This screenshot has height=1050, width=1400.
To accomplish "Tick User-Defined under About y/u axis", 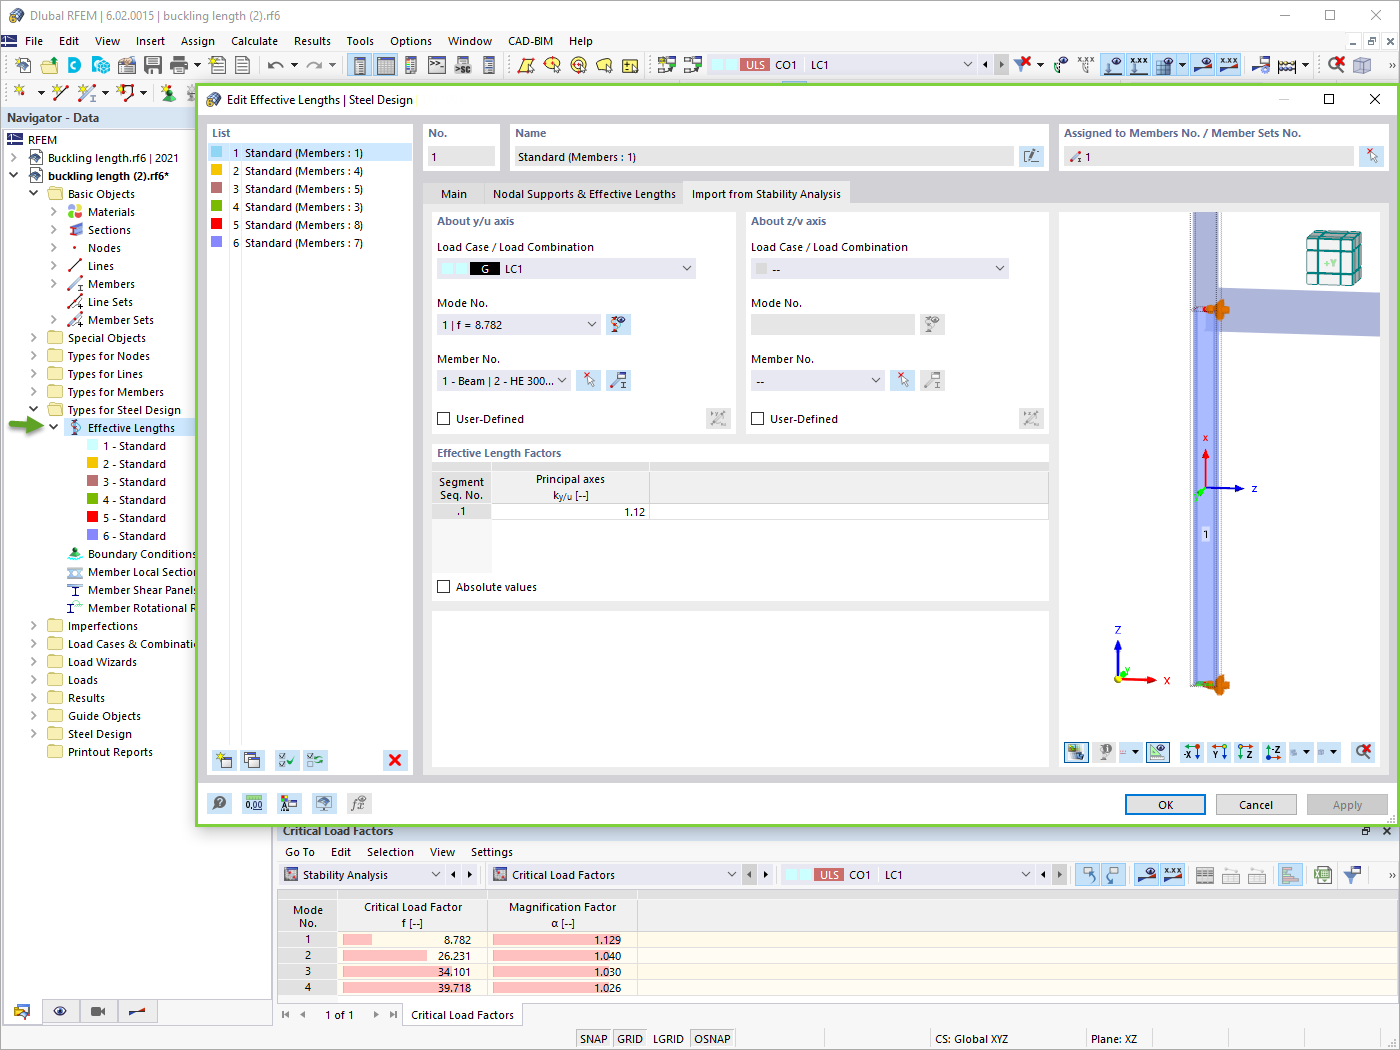I will [444, 419].
